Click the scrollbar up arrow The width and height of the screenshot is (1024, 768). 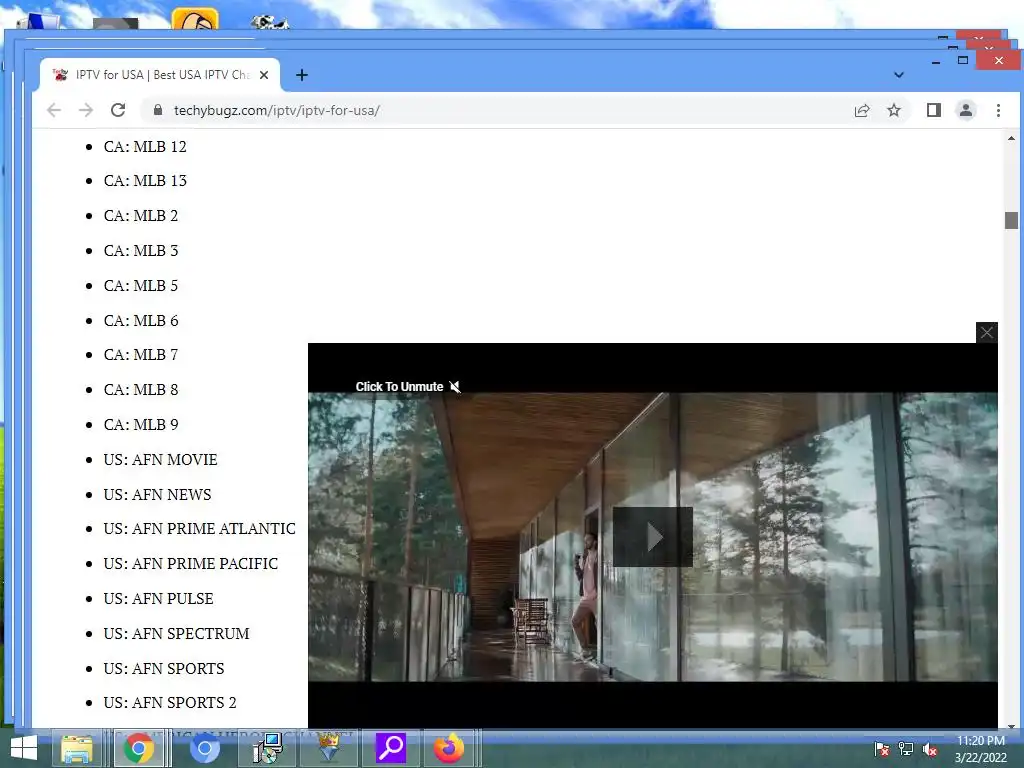(1011, 138)
